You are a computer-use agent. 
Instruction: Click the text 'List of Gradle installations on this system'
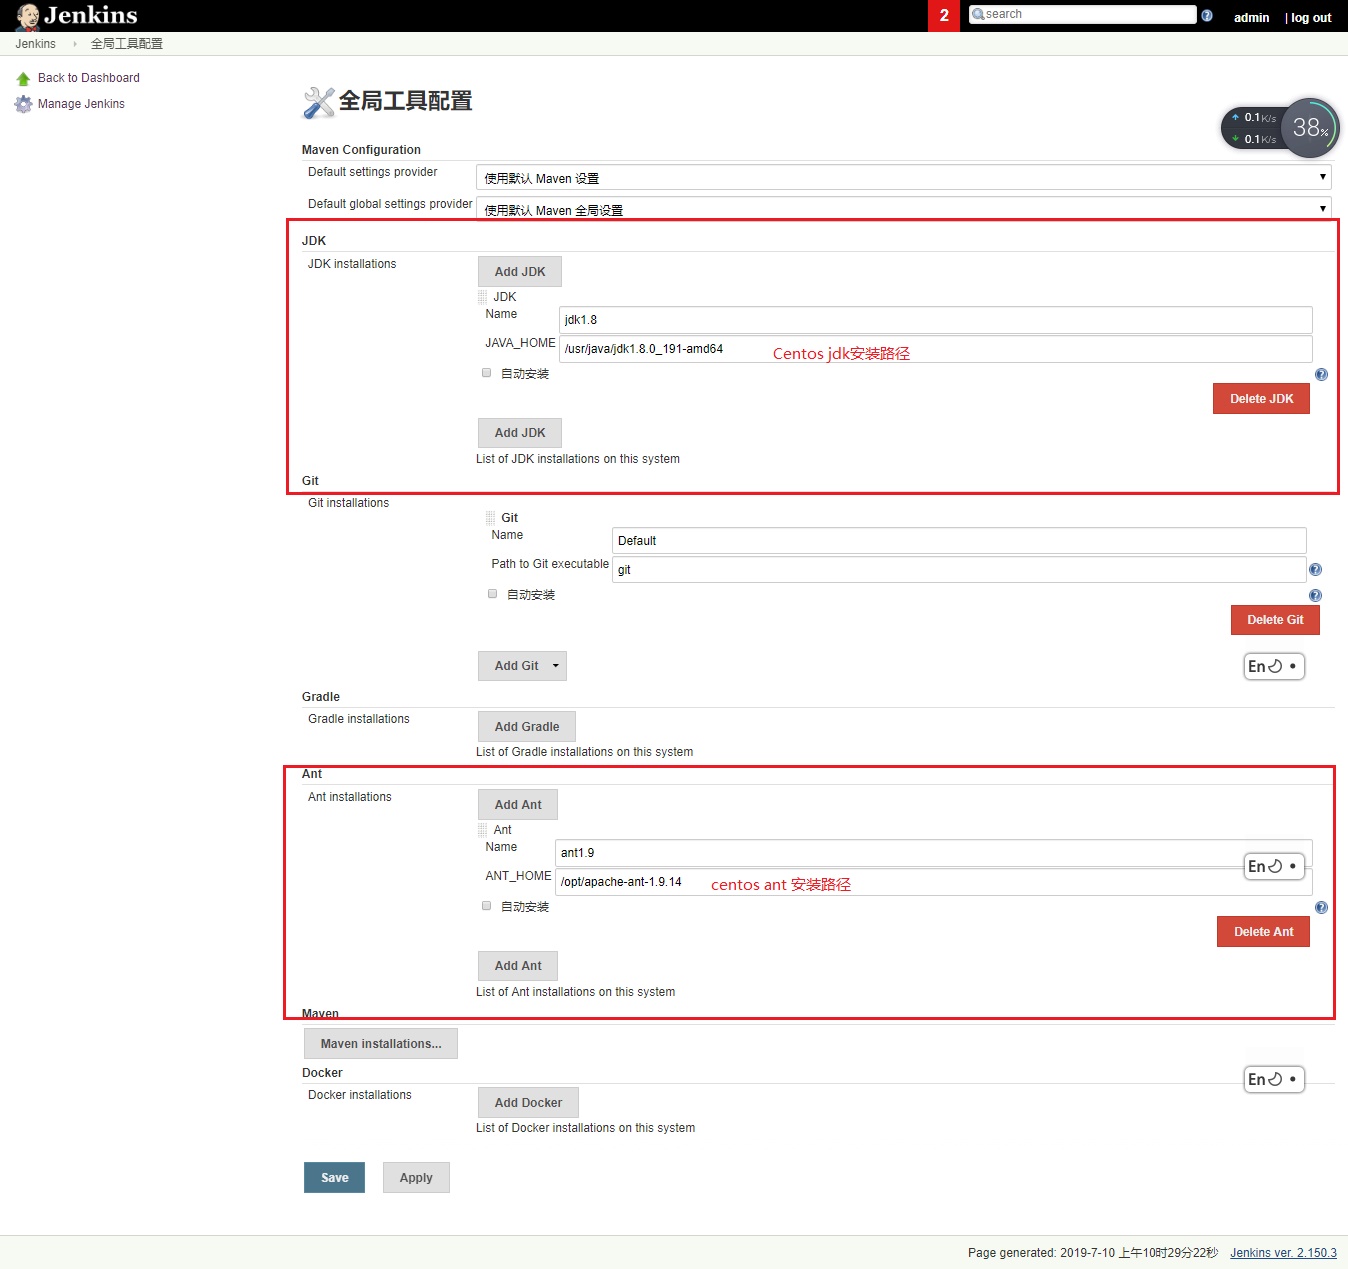(584, 752)
